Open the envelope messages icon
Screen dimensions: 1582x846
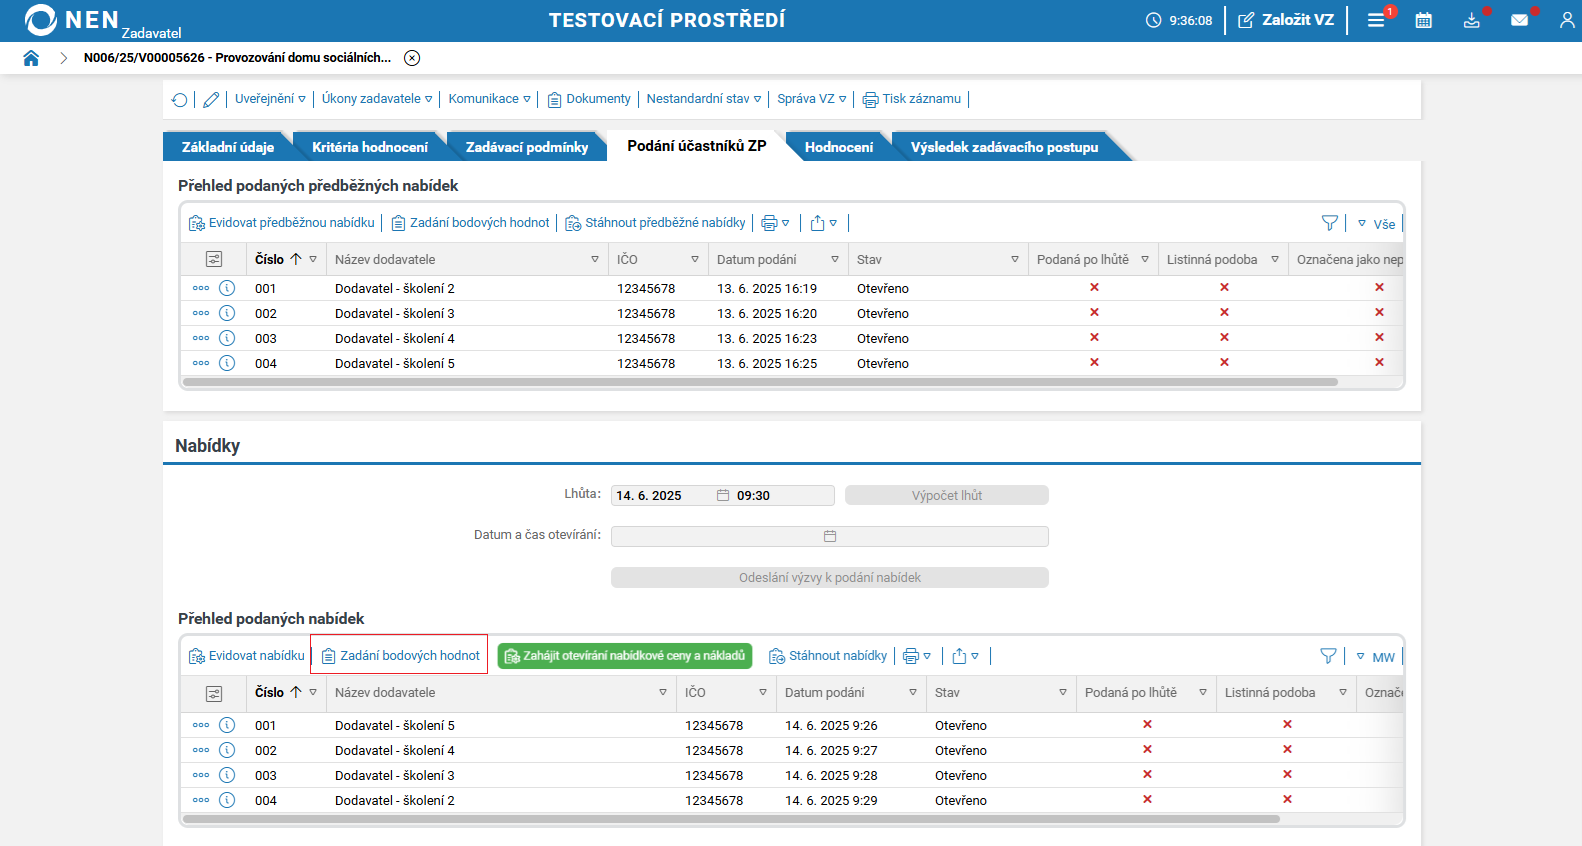pyautogui.click(x=1519, y=20)
